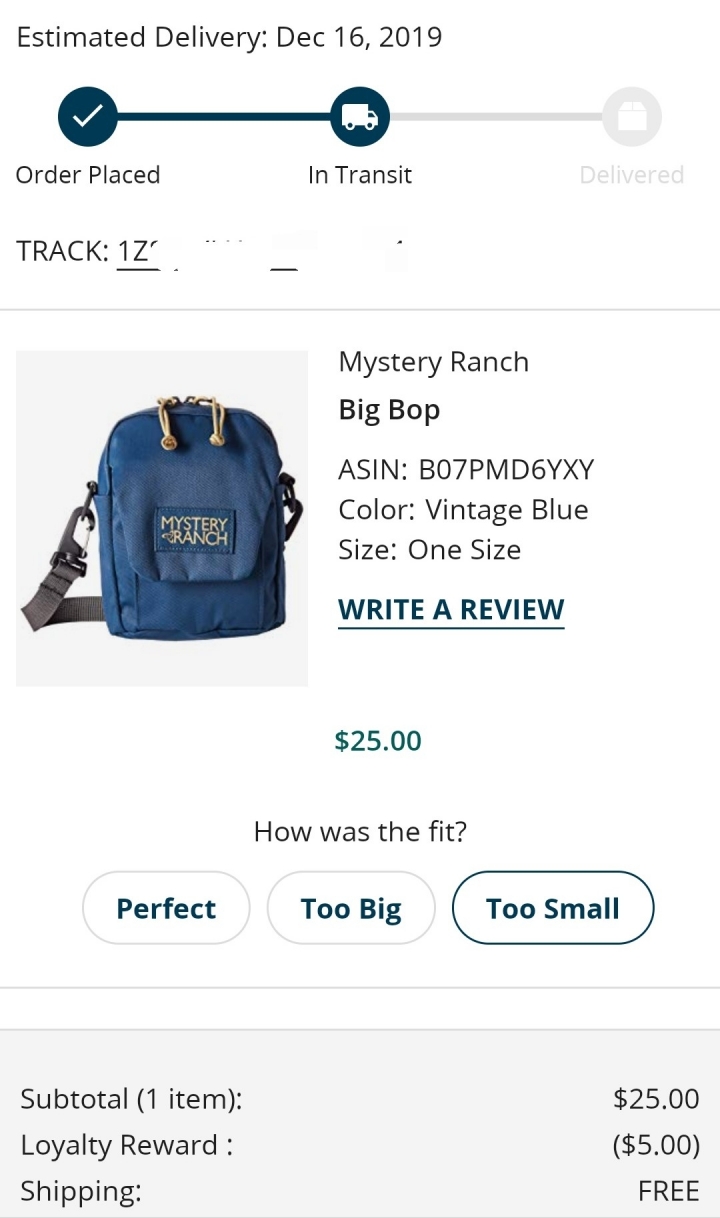Click the Big Bop product name
Image resolution: width=720 pixels, height=1218 pixels.
(389, 411)
